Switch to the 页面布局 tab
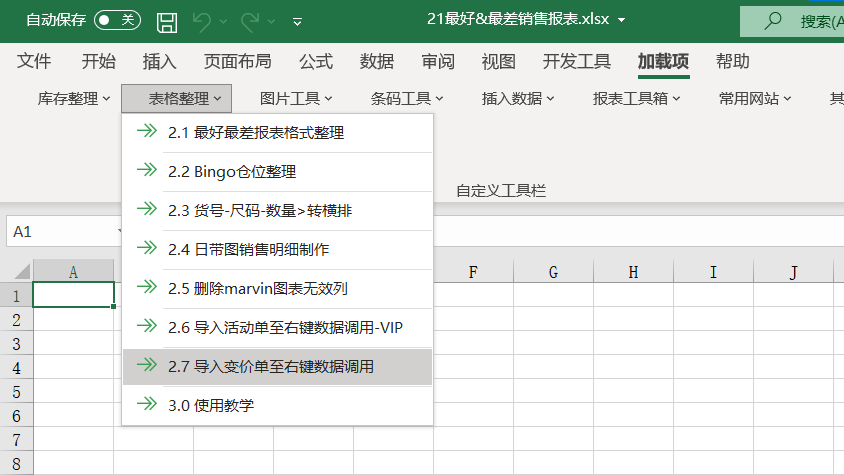This screenshot has width=844, height=475. tap(237, 61)
